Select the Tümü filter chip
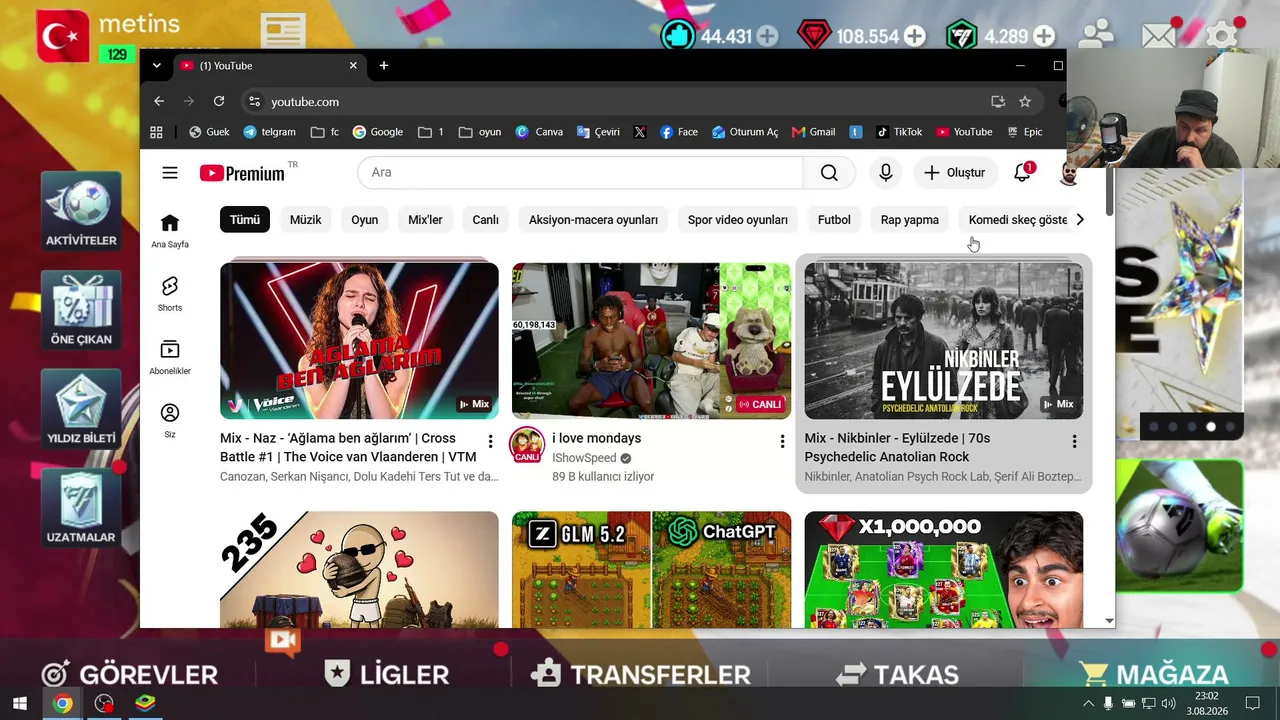 coord(245,220)
